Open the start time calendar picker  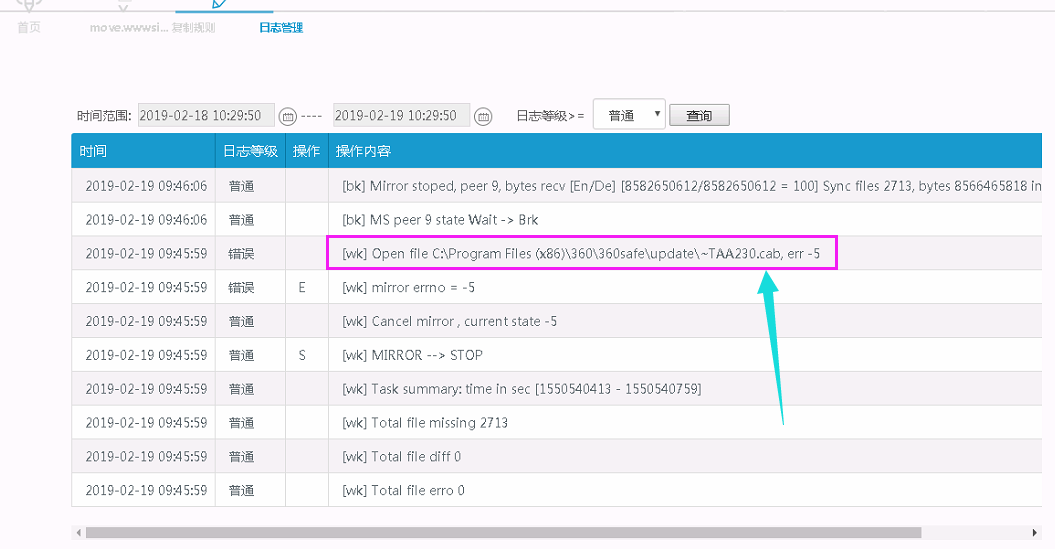[288, 116]
